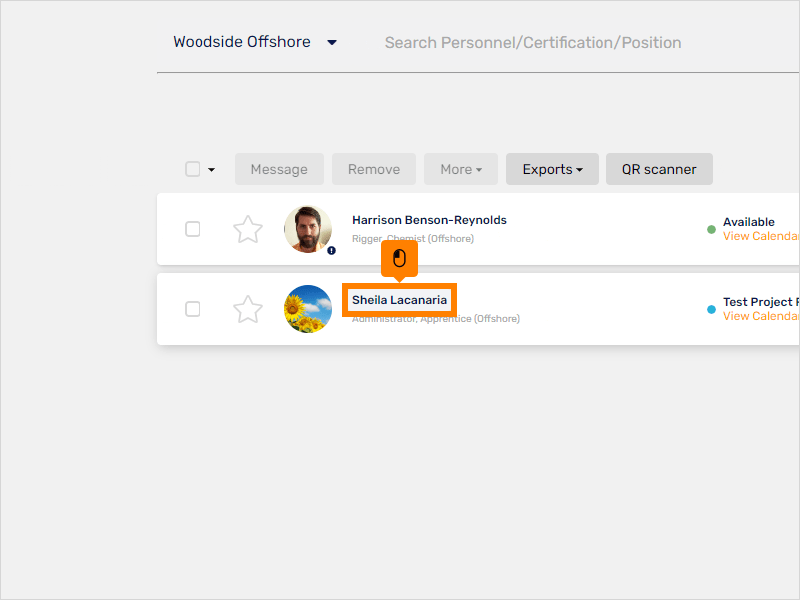This screenshot has width=800, height=600.
Task: Open the More actions menu
Action: (x=461, y=169)
